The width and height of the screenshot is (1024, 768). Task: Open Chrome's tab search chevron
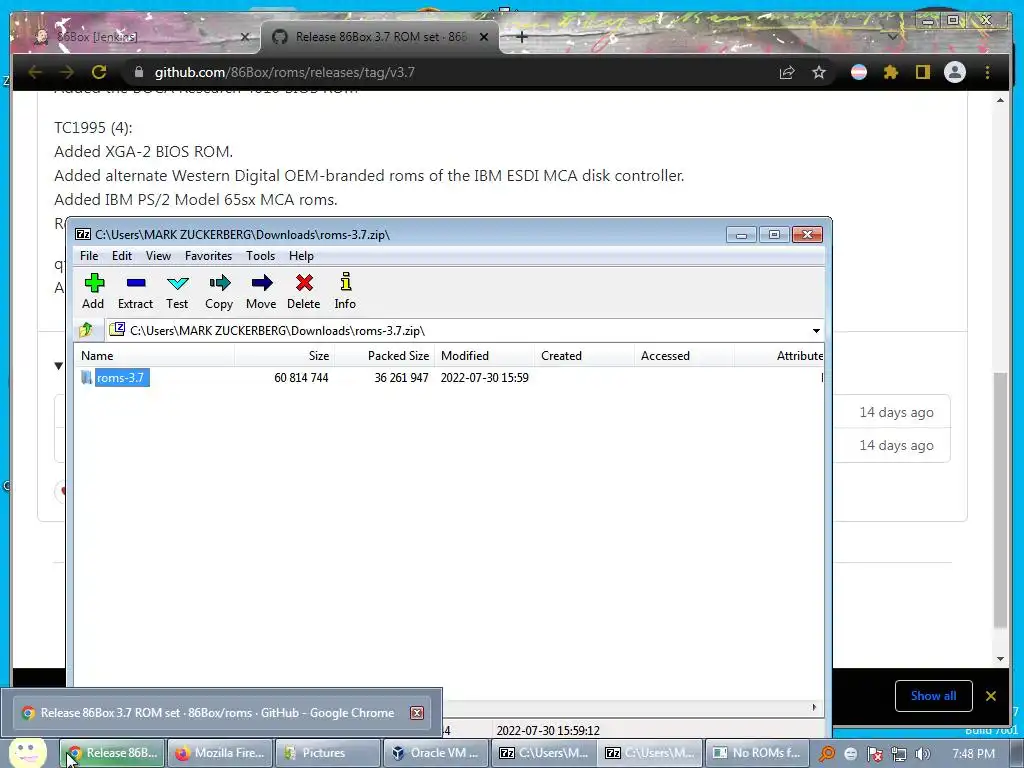pos(892,37)
